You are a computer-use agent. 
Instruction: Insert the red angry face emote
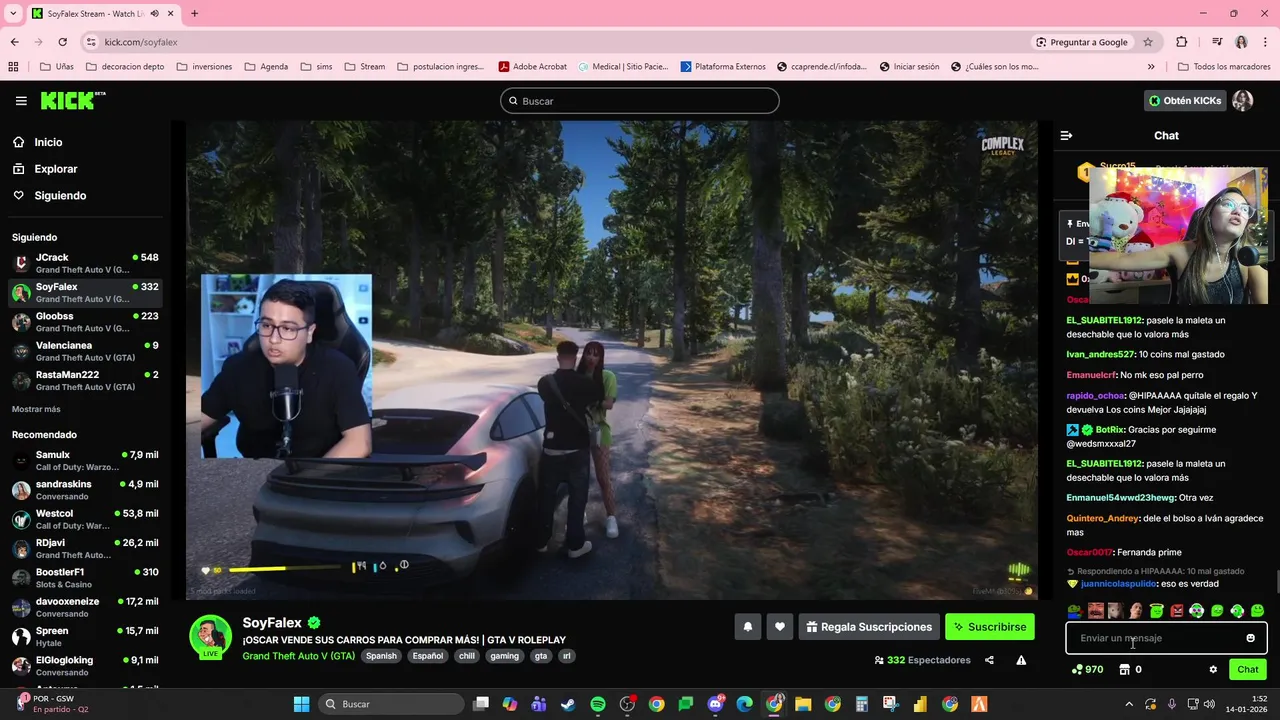click(x=1177, y=611)
